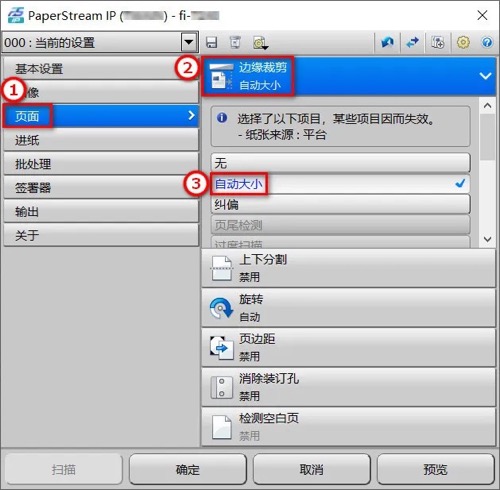Click the 消除装订孔 punch hole icon
Image resolution: width=500 pixels, height=490 pixels.
[x=221, y=387]
